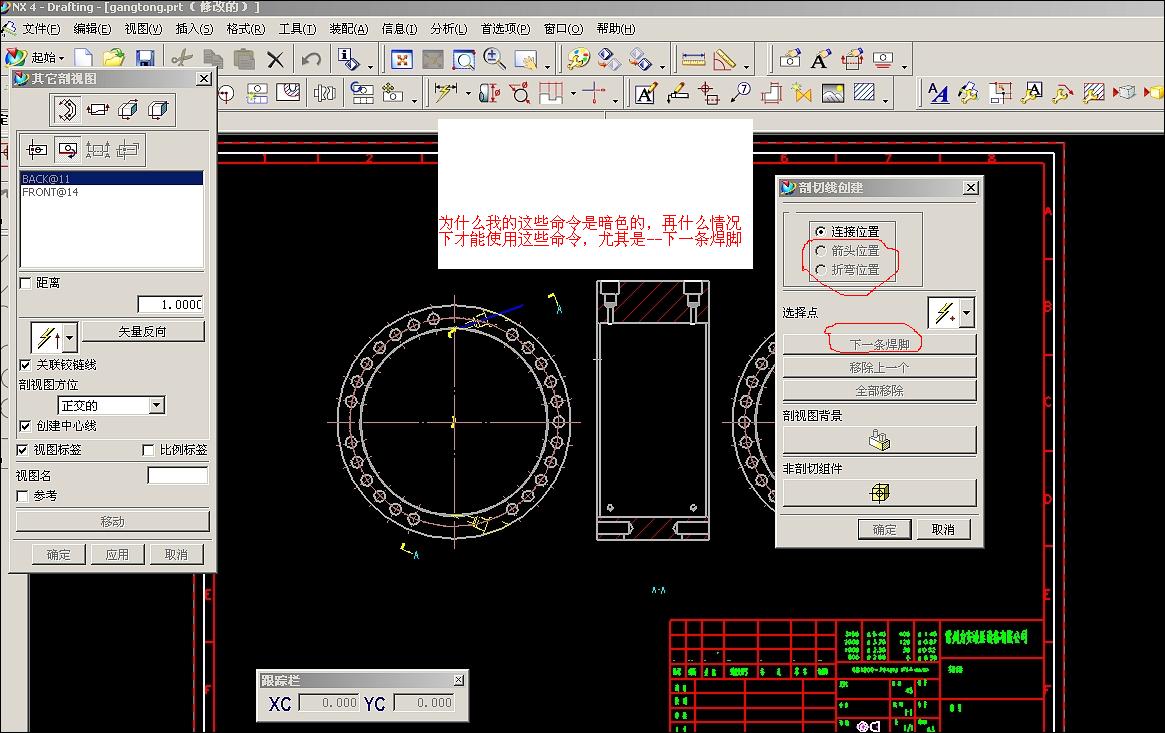Expand the dropdown arrow beside the information icon
This screenshot has height=733, width=1165.
coord(369,67)
